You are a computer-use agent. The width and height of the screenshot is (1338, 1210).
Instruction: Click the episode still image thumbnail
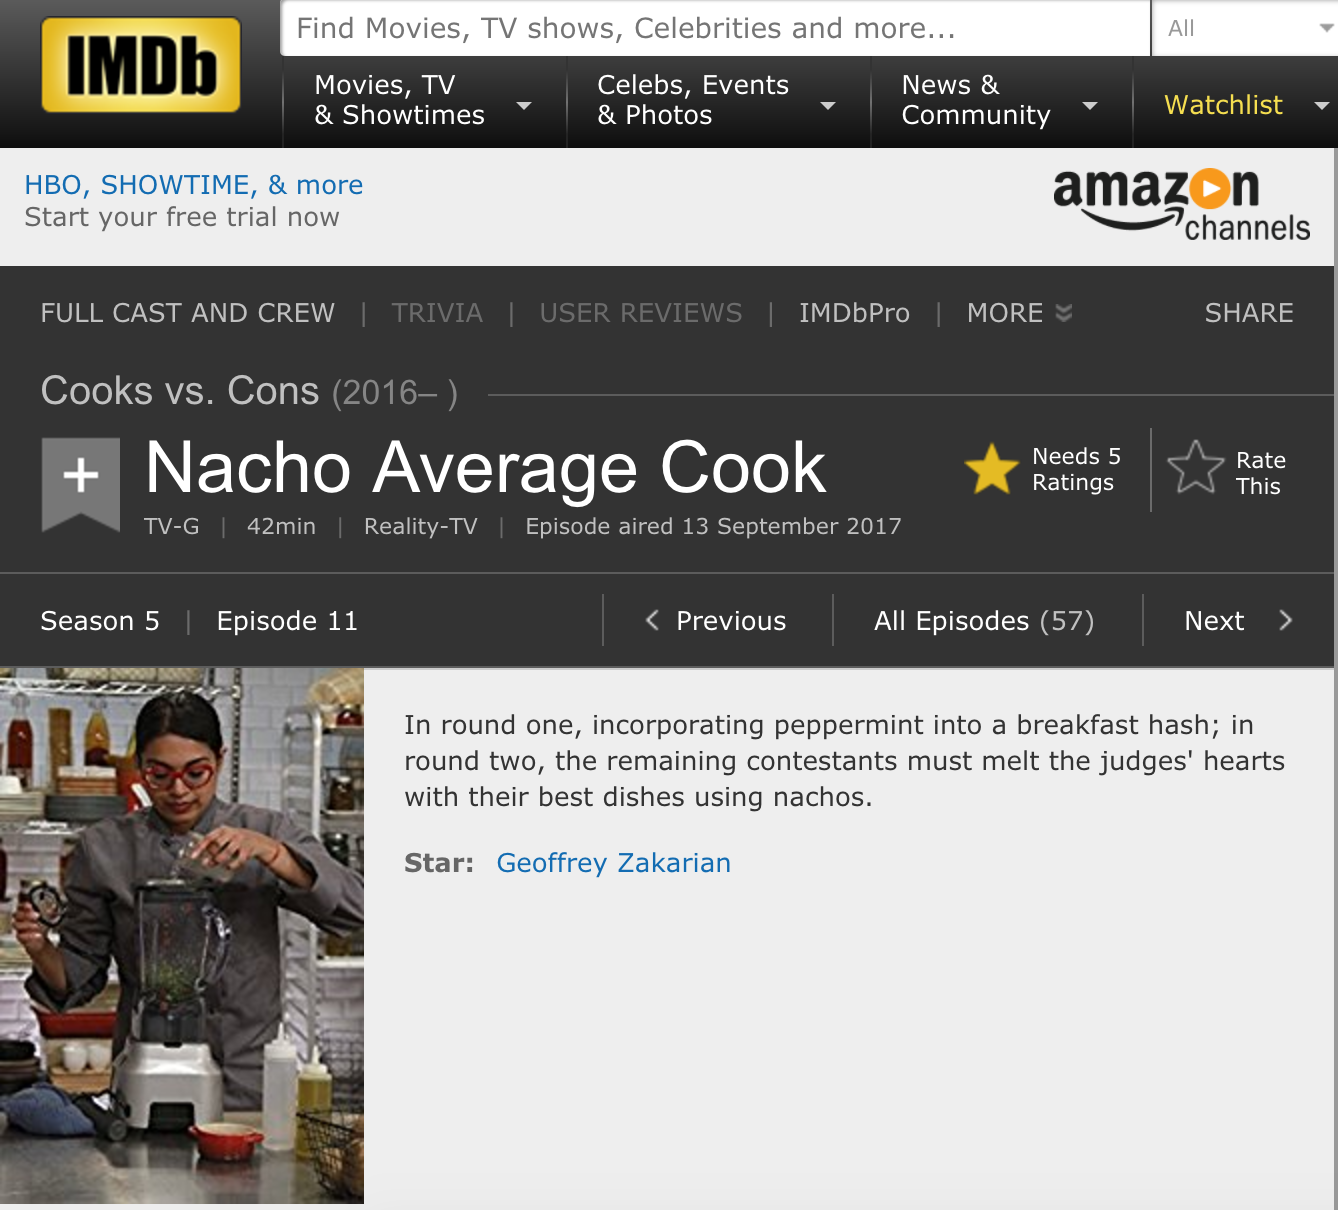[182, 935]
